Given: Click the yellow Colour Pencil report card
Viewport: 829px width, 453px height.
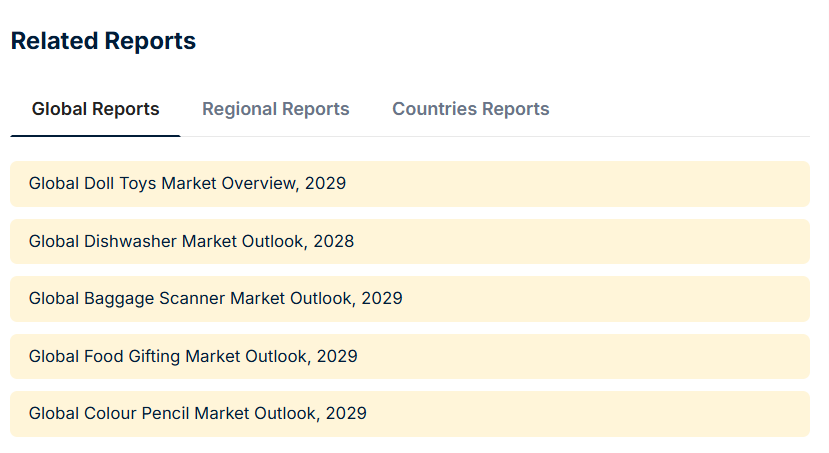Looking at the screenshot, I should (410, 414).
